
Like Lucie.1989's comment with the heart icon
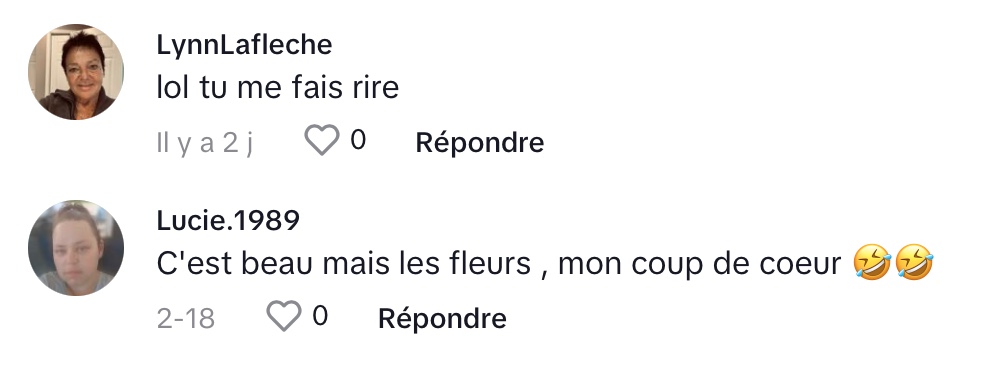(284, 316)
